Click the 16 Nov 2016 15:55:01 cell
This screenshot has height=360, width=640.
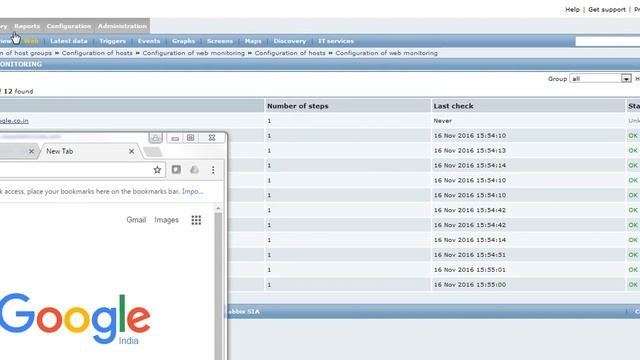pyautogui.click(x=469, y=270)
